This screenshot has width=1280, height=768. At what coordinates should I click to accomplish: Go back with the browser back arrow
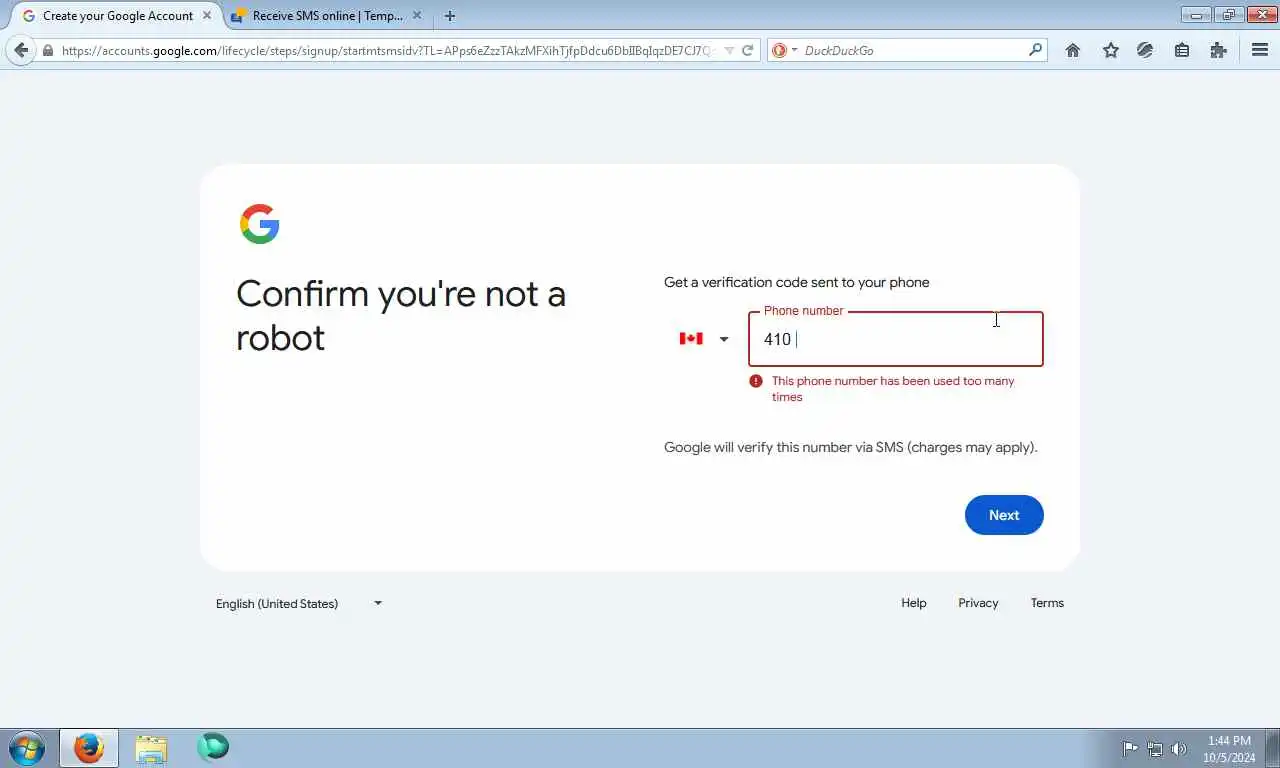[21, 50]
